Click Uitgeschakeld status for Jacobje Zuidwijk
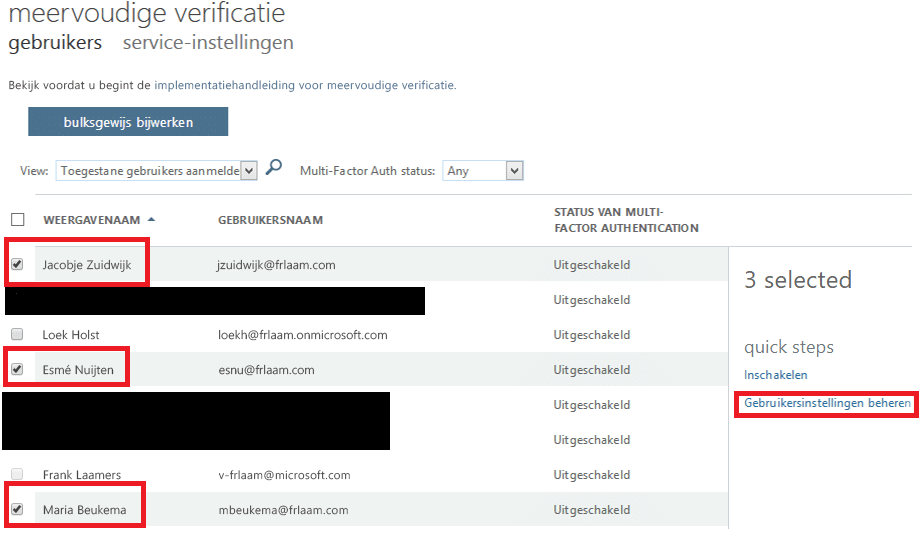Image resolution: width=920 pixels, height=543 pixels. [592, 265]
